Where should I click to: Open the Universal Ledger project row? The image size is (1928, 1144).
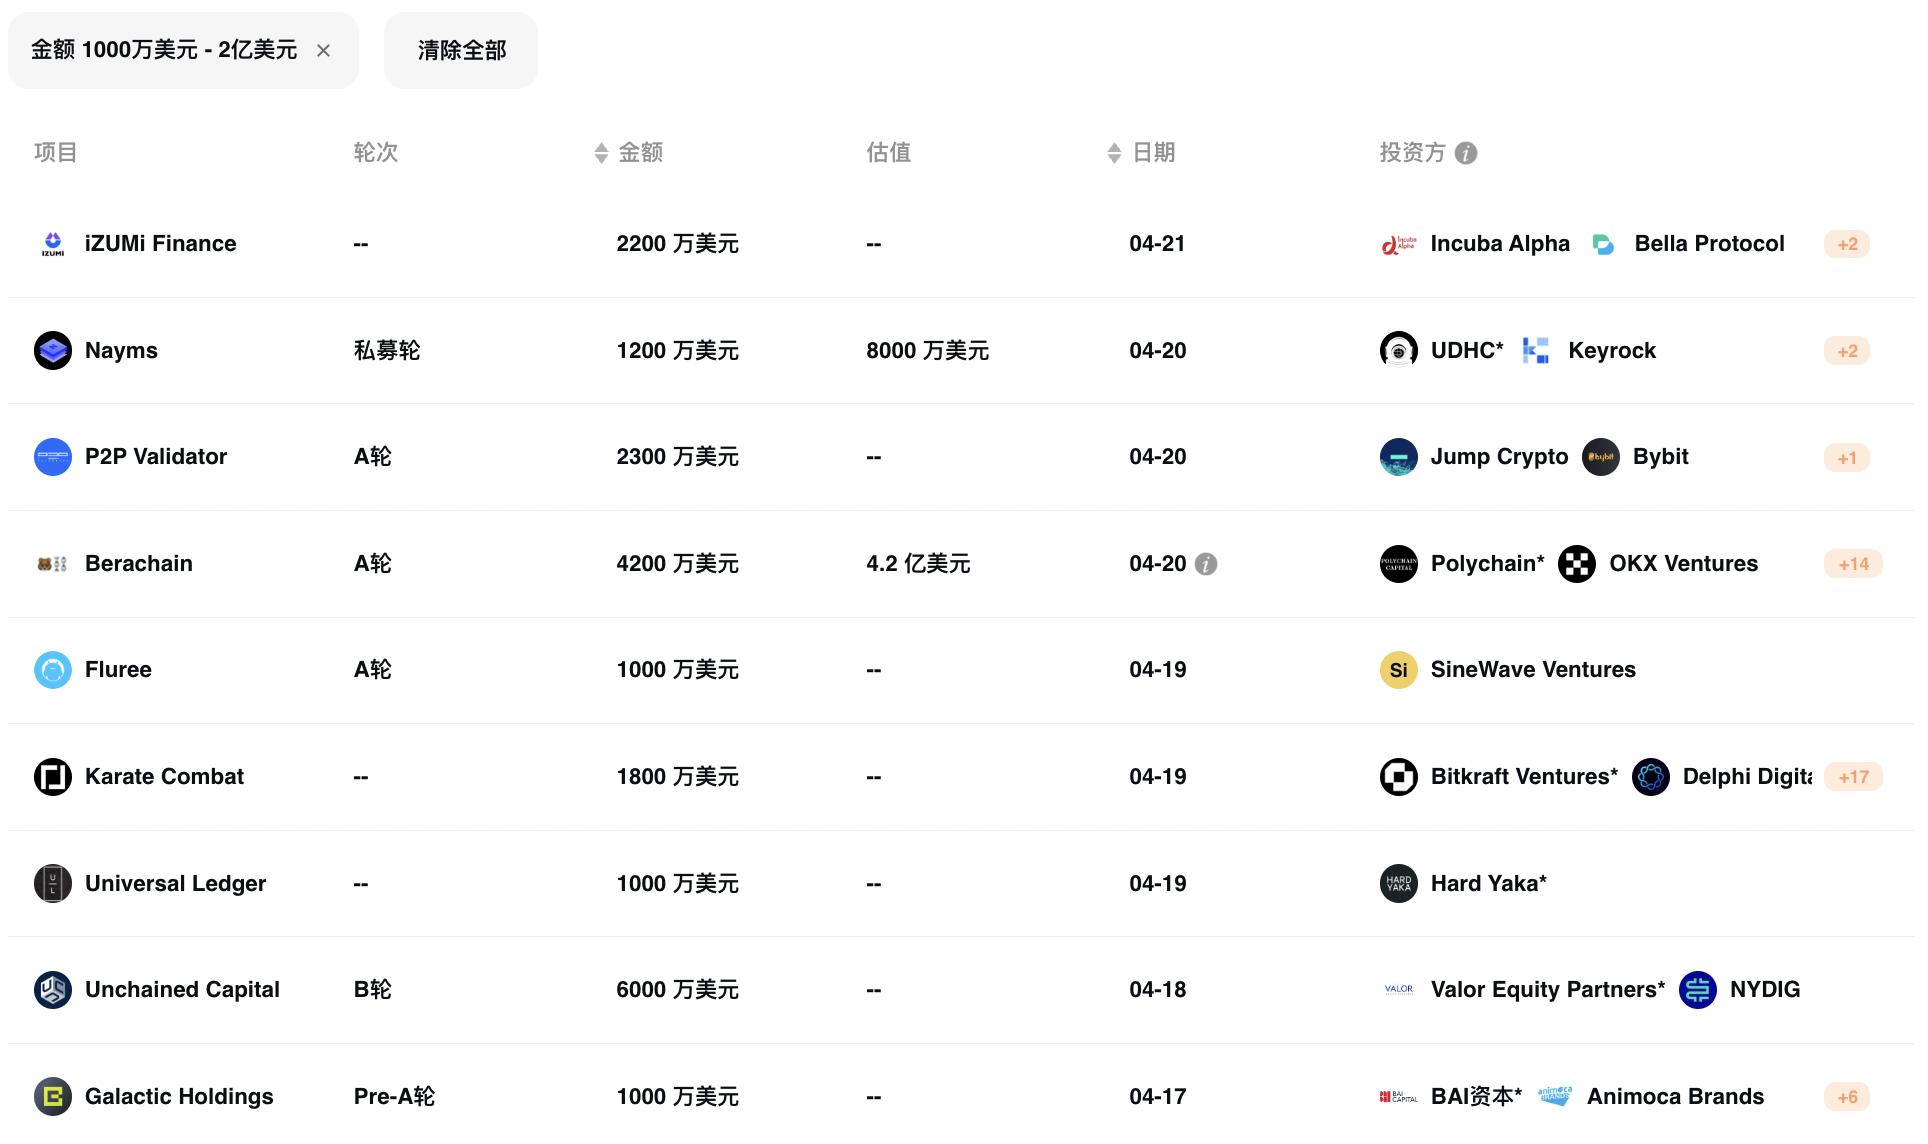point(175,884)
